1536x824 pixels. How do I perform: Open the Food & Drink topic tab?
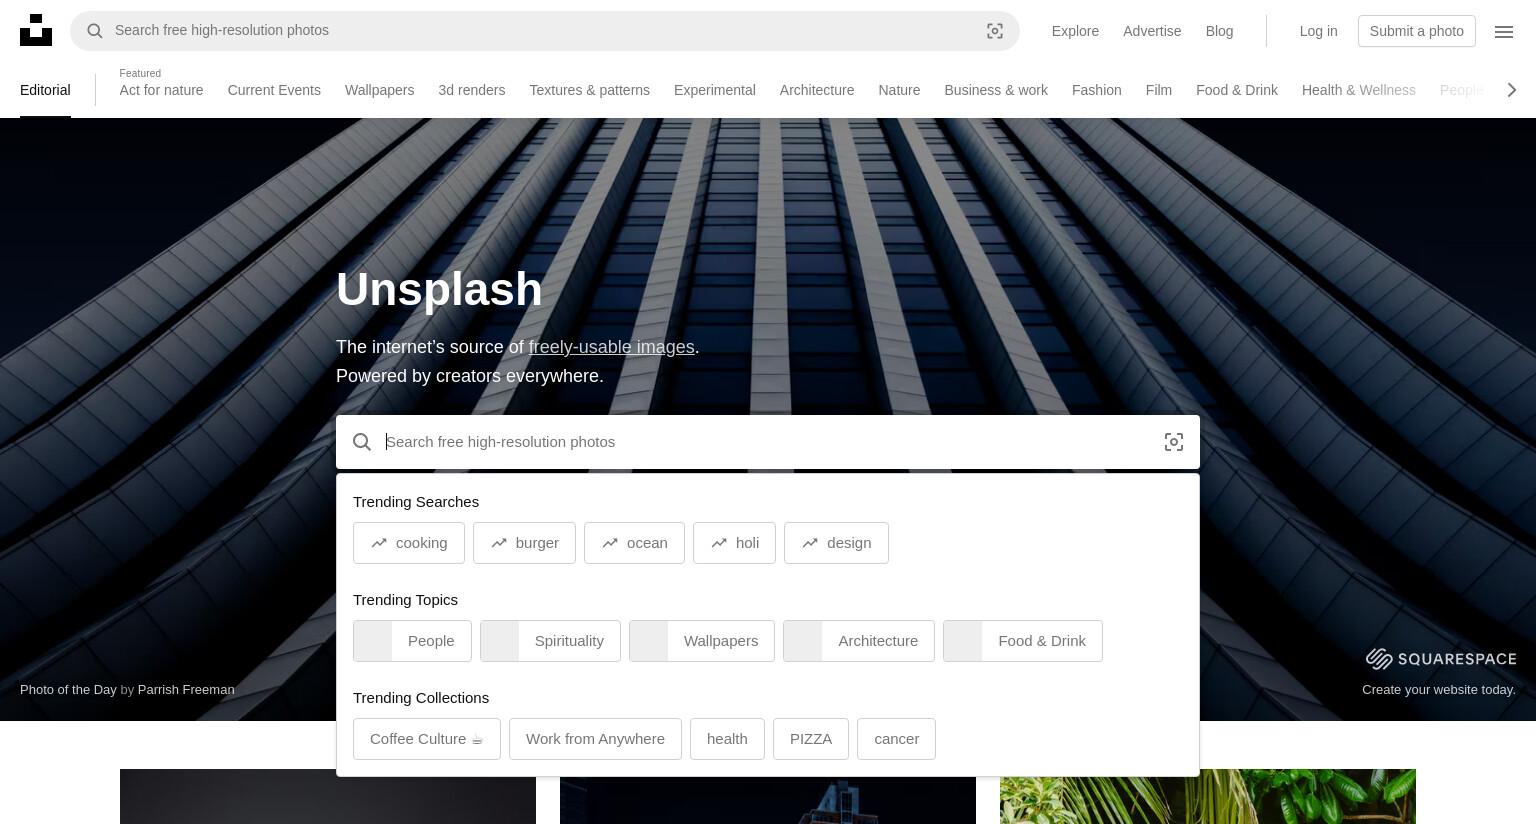pos(1236,90)
